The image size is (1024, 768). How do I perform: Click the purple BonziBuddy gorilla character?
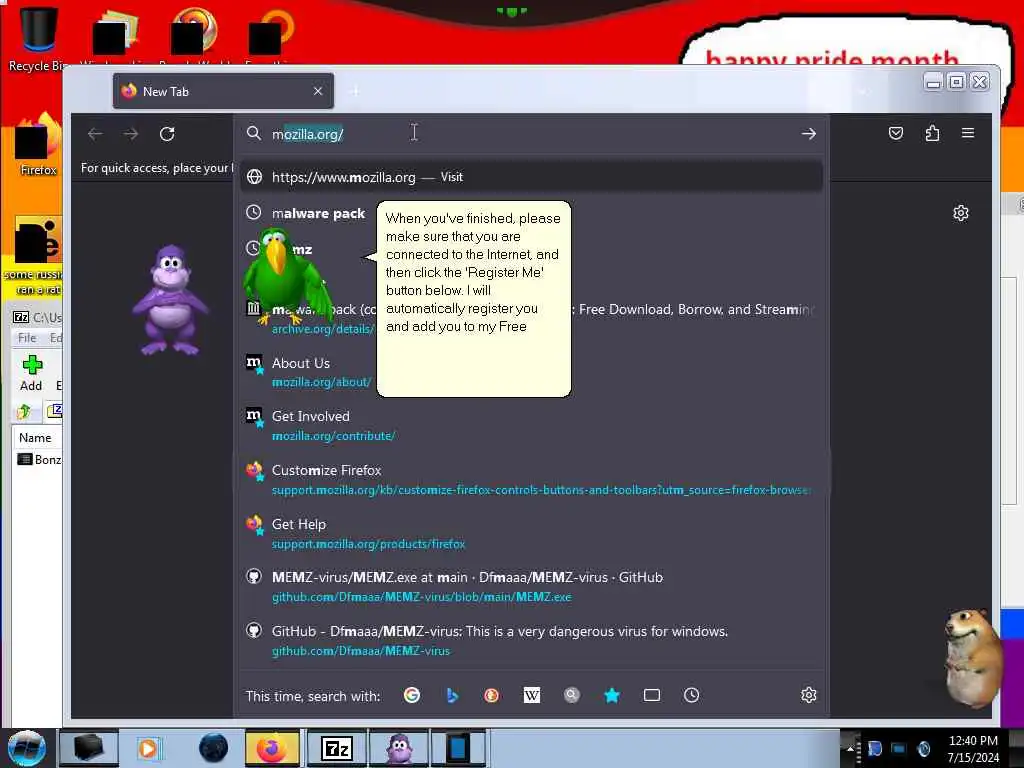coord(170,300)
